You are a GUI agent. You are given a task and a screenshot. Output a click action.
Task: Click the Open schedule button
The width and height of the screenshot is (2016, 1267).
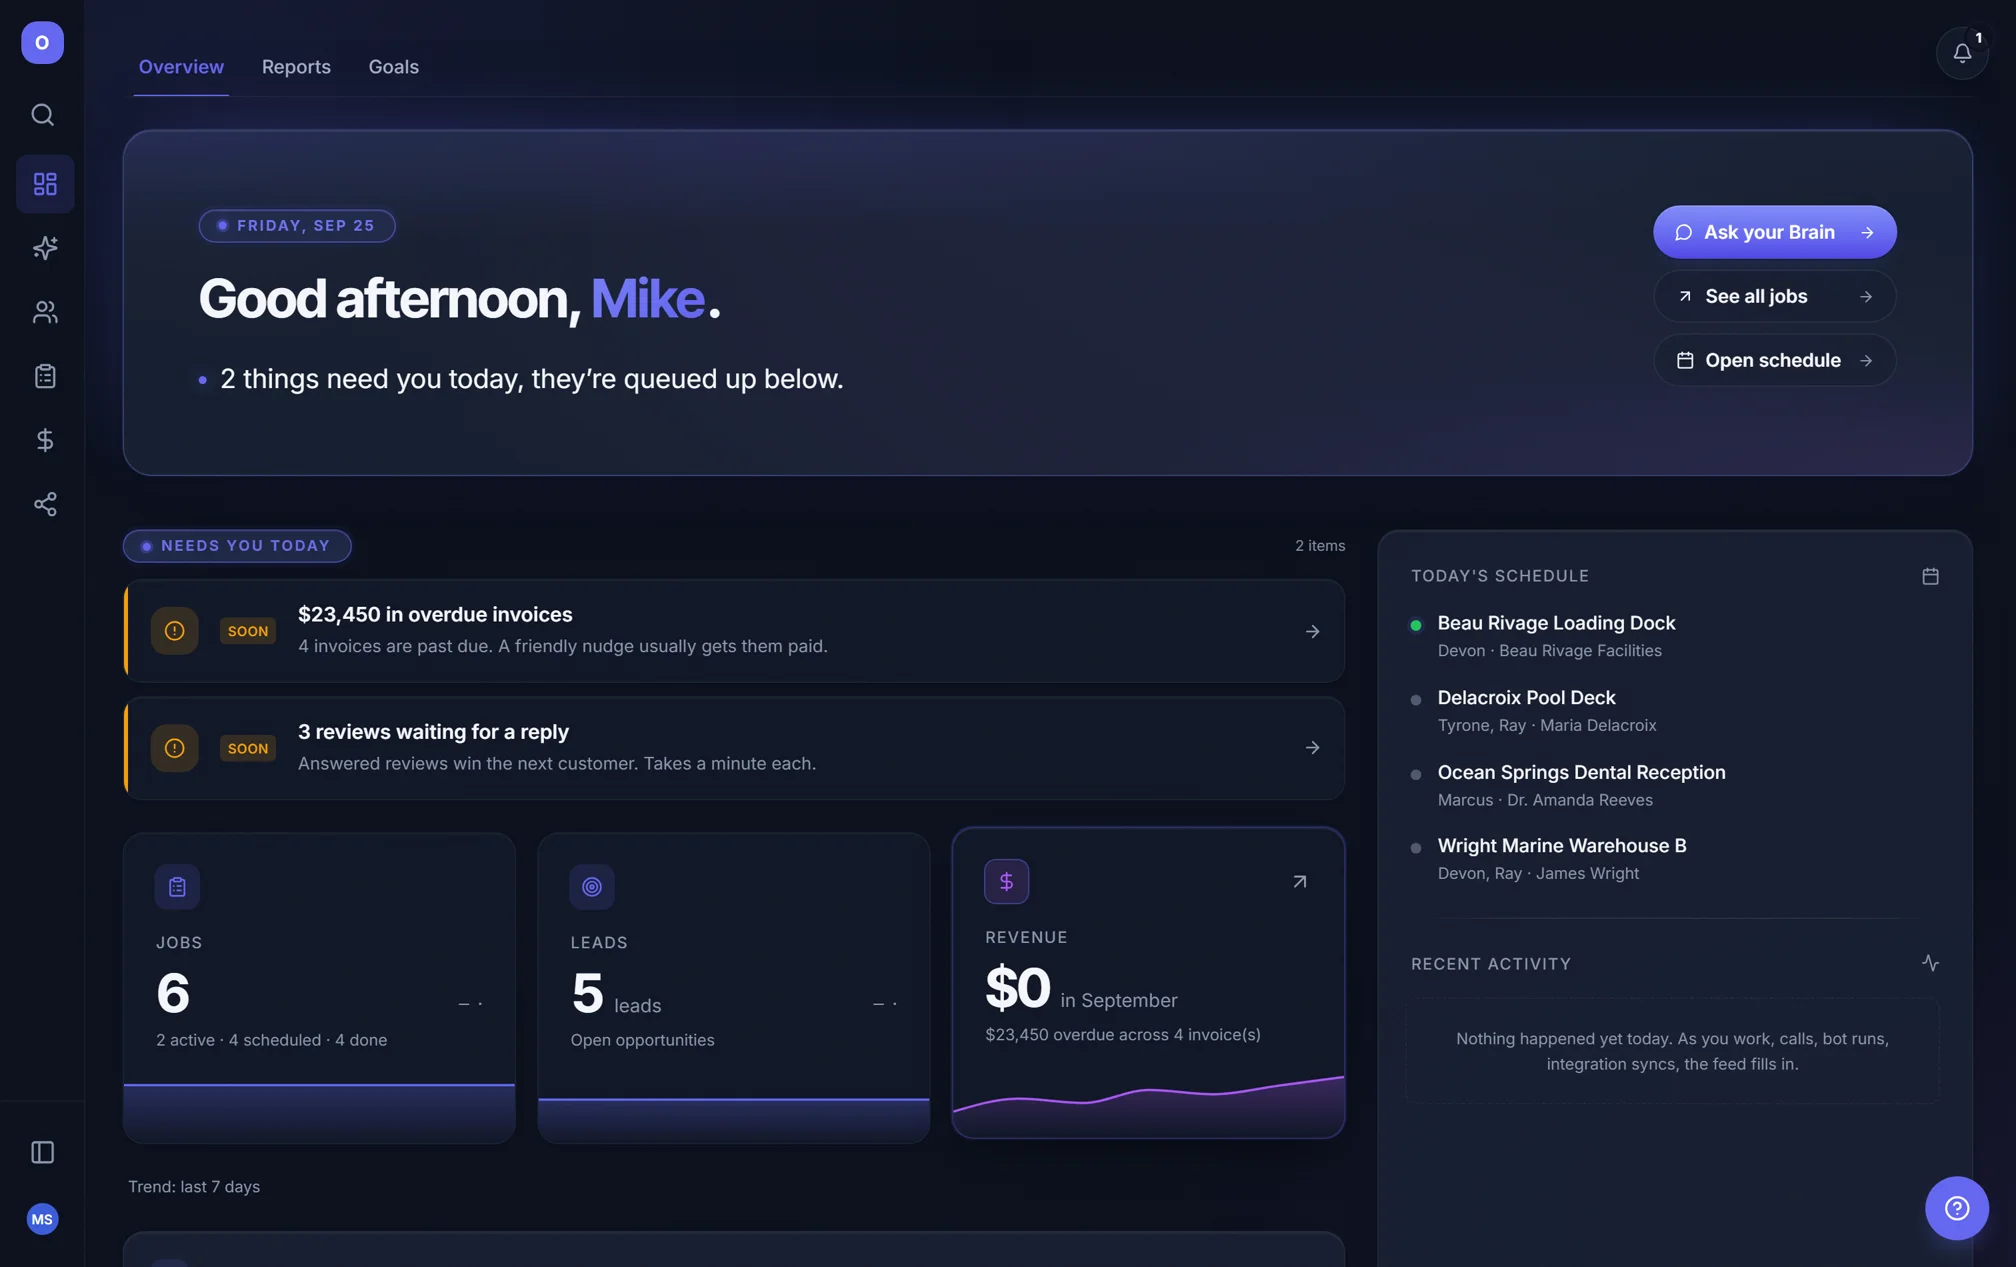[x=1774, y=360]
